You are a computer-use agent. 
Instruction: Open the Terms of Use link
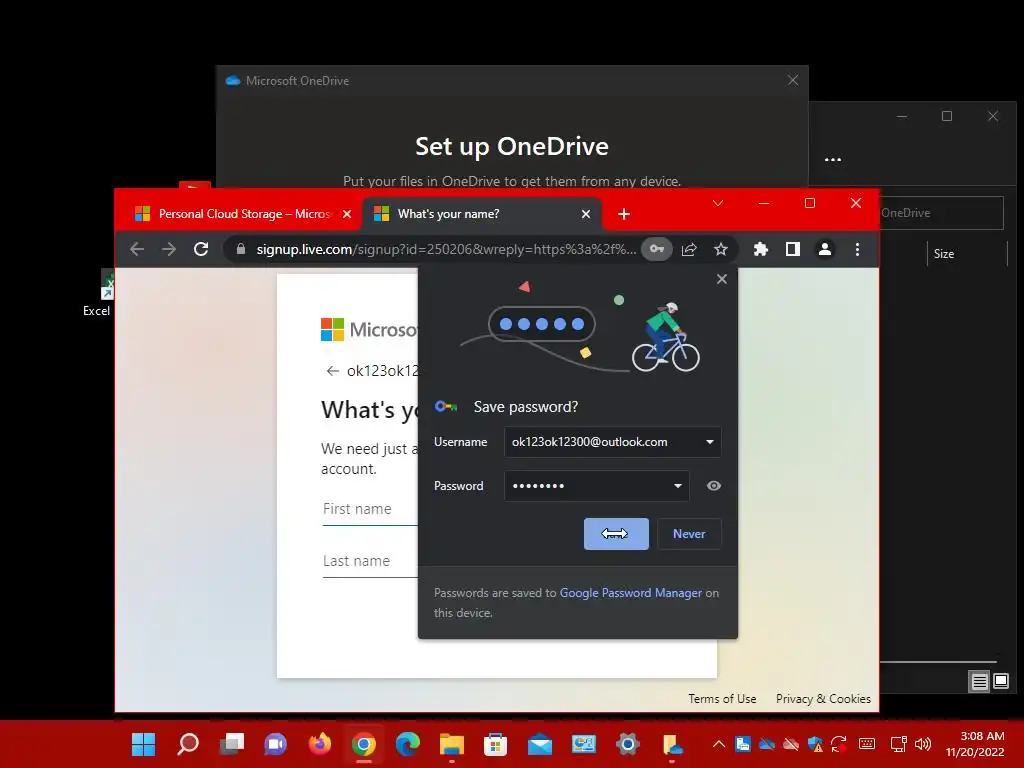coord(722,699)
